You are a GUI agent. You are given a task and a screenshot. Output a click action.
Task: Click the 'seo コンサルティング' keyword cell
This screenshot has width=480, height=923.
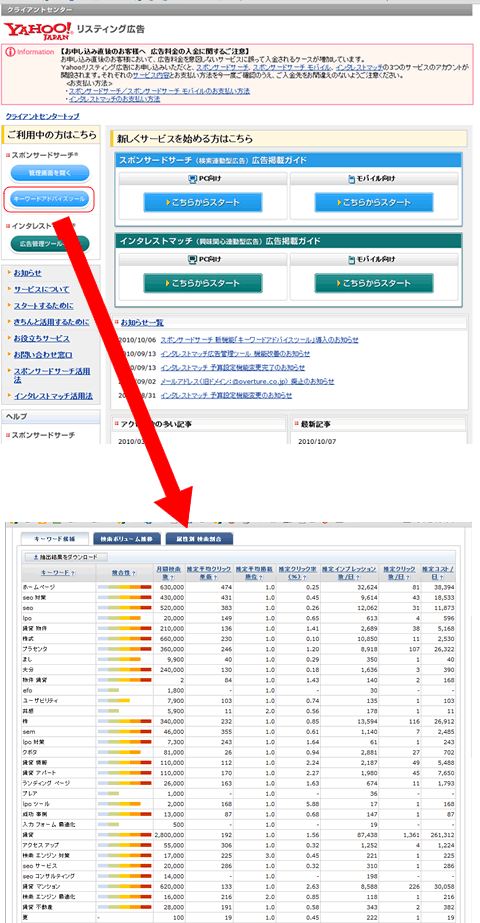click(59, 875)
